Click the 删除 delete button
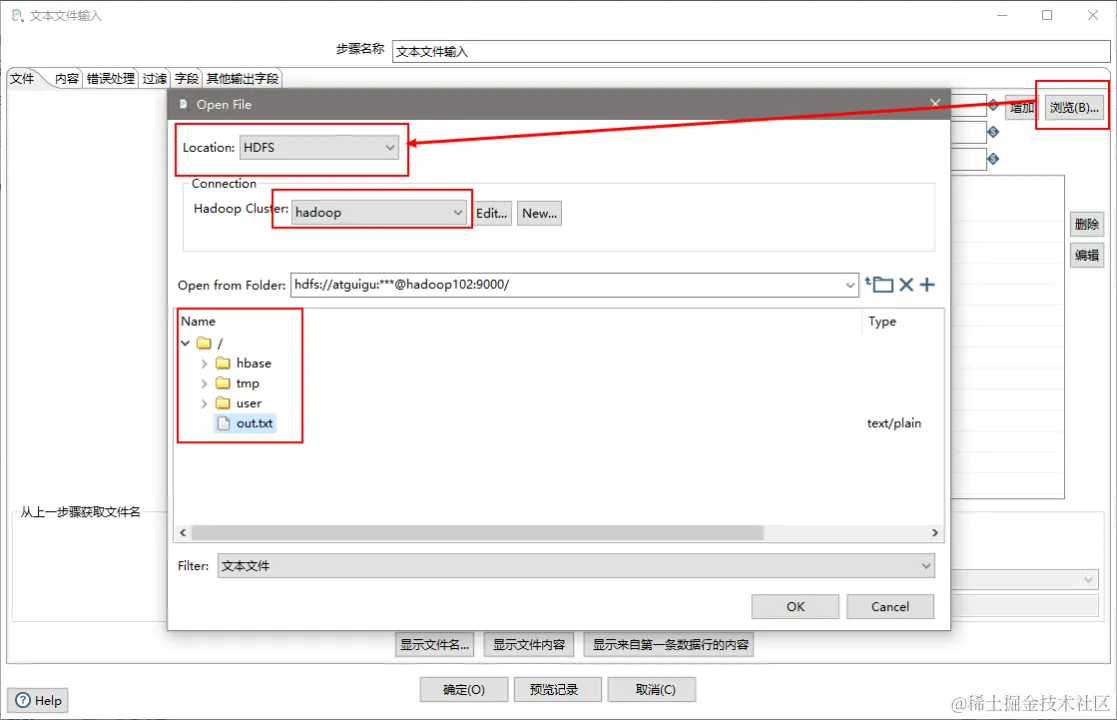Image resolution: width=1117 pixels, height=720 pixels. click(x=1086, y=224)
